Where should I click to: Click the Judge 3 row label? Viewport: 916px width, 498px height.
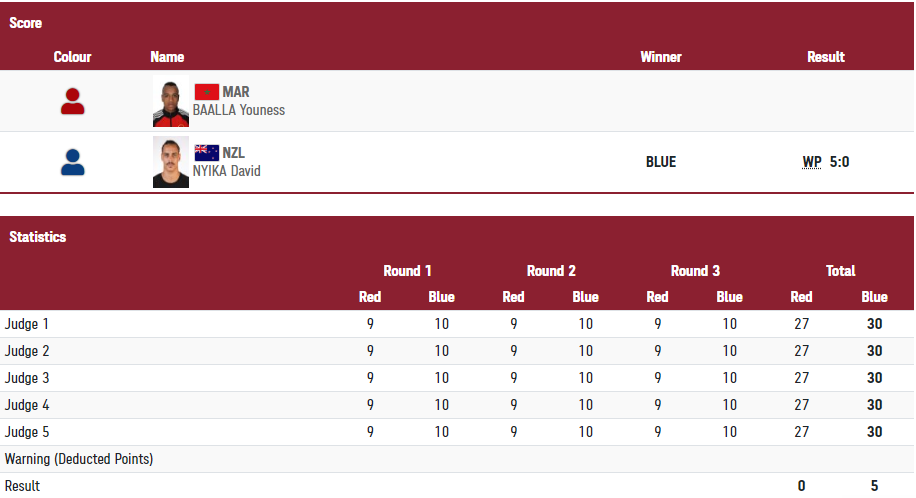27,378
